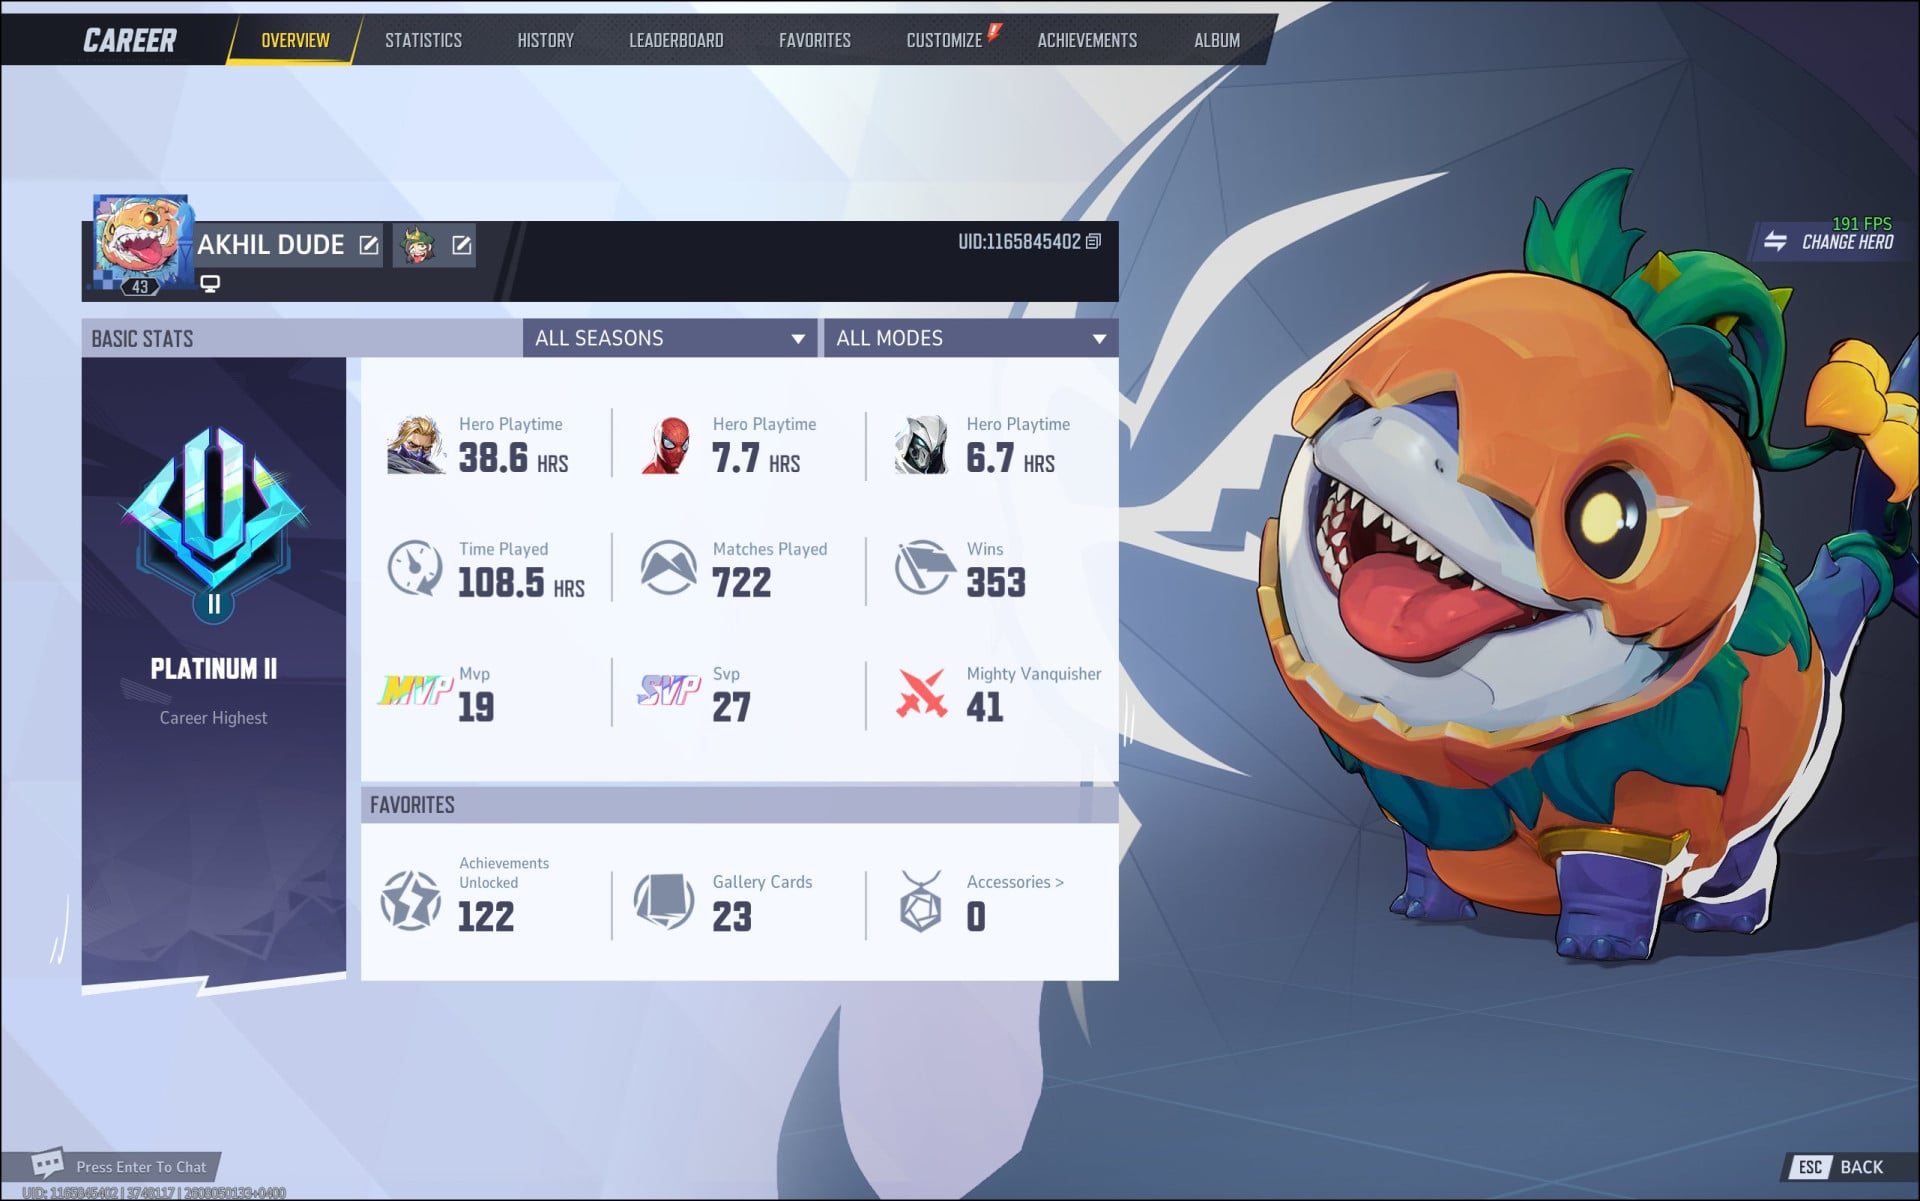This screenshot has width=1920, height=1201.
Task: Click the MVP badge icon
Action: coord(415,690)
